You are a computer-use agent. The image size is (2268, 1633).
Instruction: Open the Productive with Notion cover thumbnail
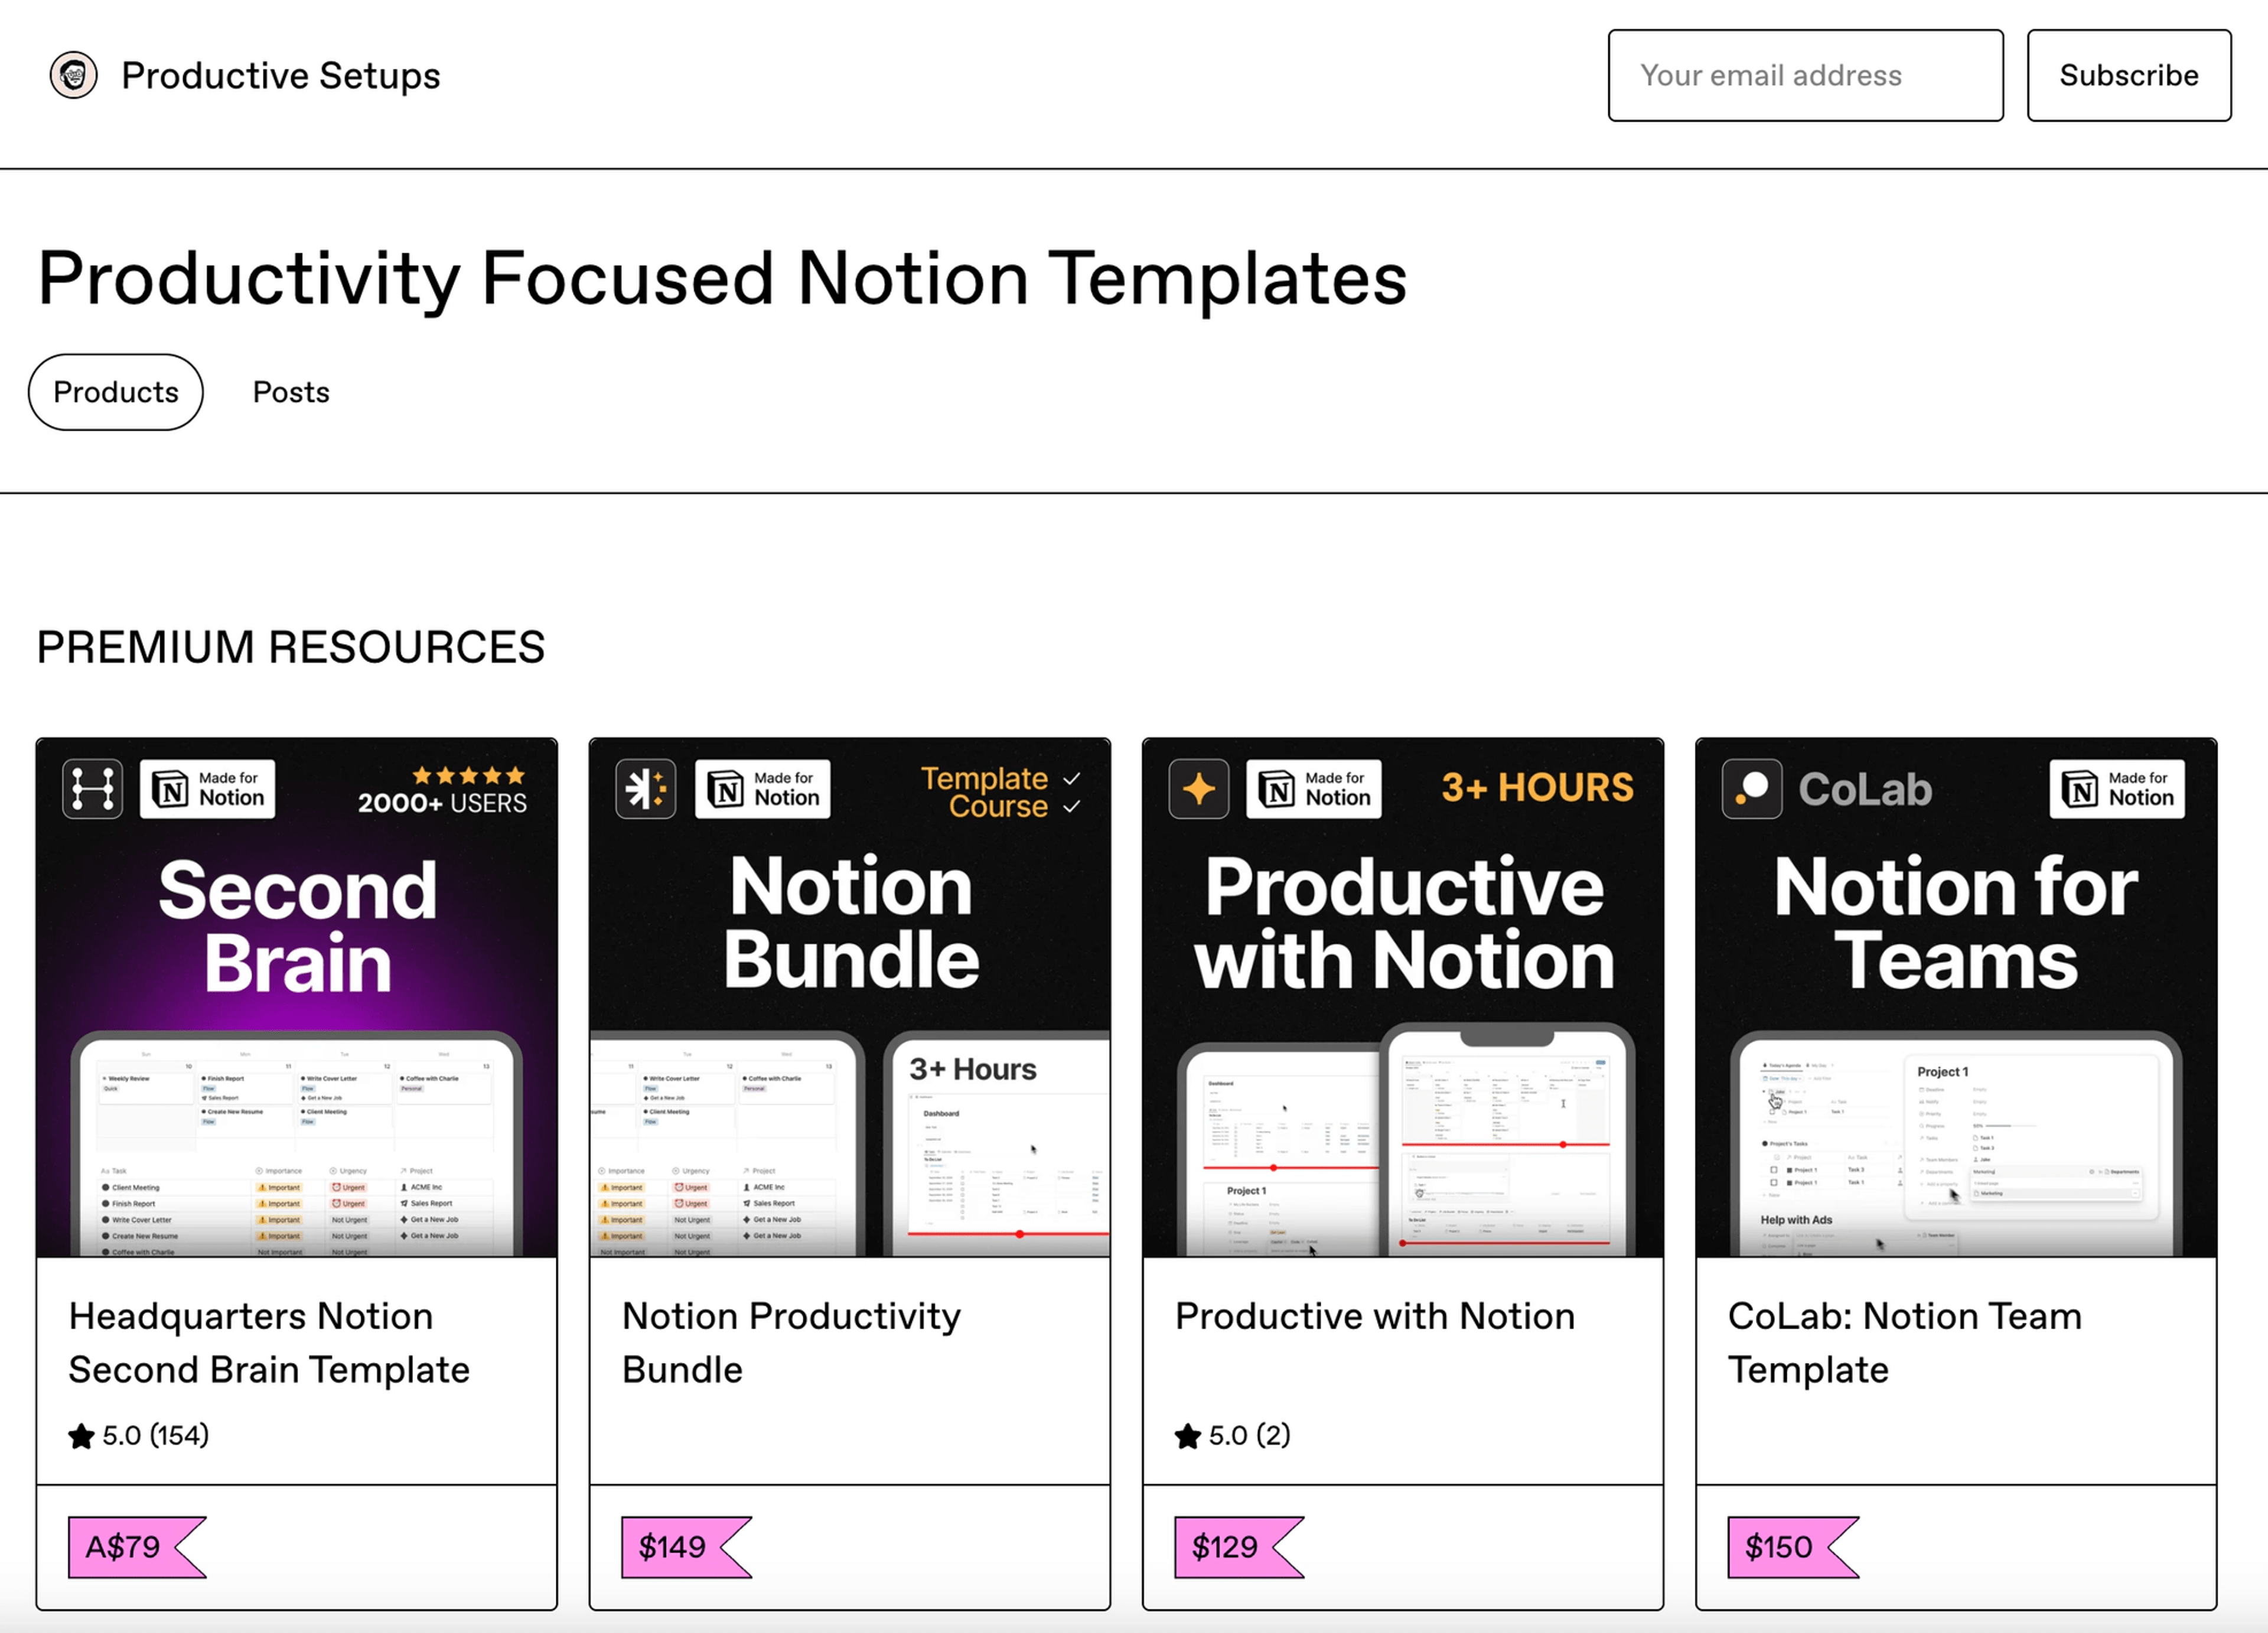pos(1403,998)
